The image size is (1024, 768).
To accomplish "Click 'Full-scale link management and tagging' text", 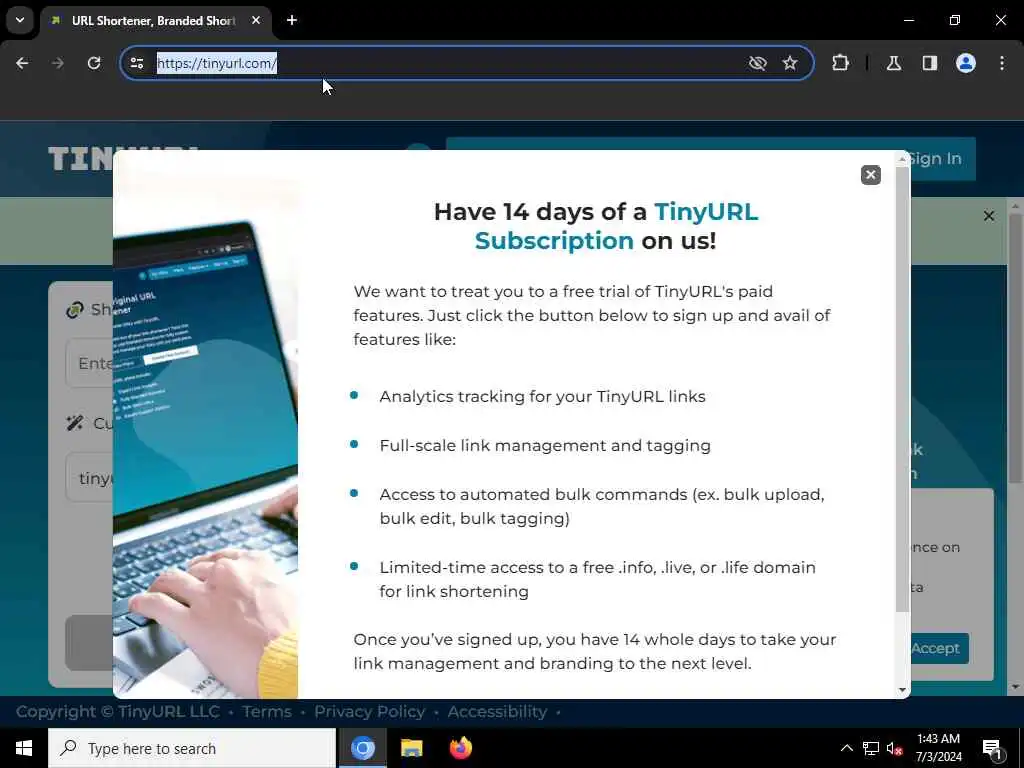I will (545, 445).
